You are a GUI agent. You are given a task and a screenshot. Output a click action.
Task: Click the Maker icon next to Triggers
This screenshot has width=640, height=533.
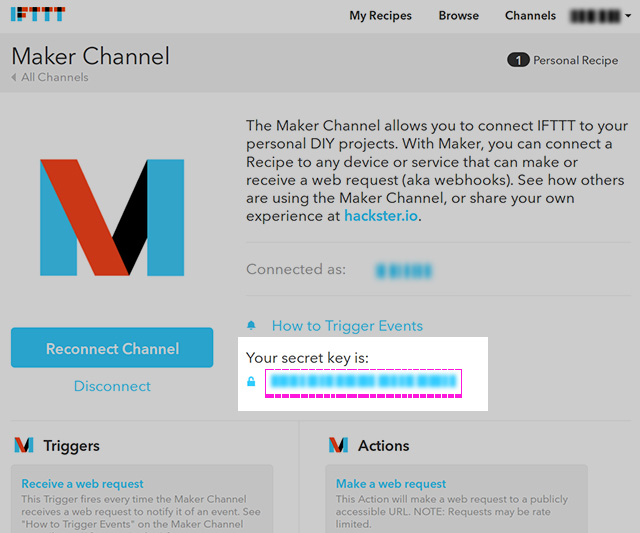pyautogui.click(x=24, y=445)
